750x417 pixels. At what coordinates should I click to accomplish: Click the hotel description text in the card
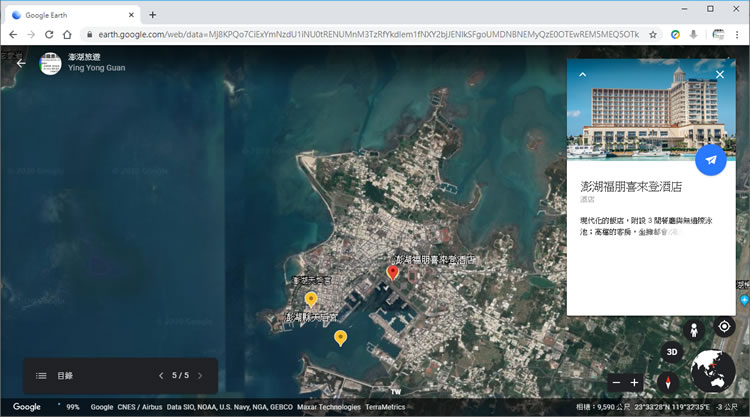(x=646, y=226)
